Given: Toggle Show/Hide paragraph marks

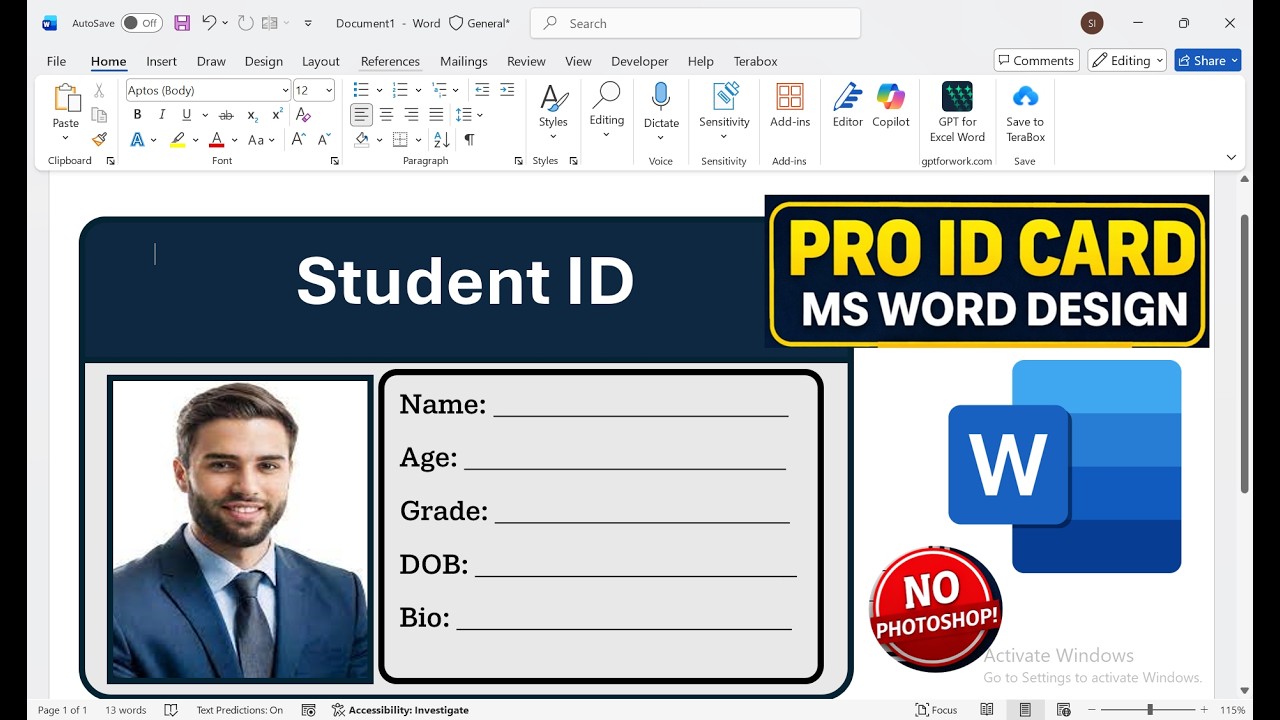Looking at the screenshot, I should [469, 140].
